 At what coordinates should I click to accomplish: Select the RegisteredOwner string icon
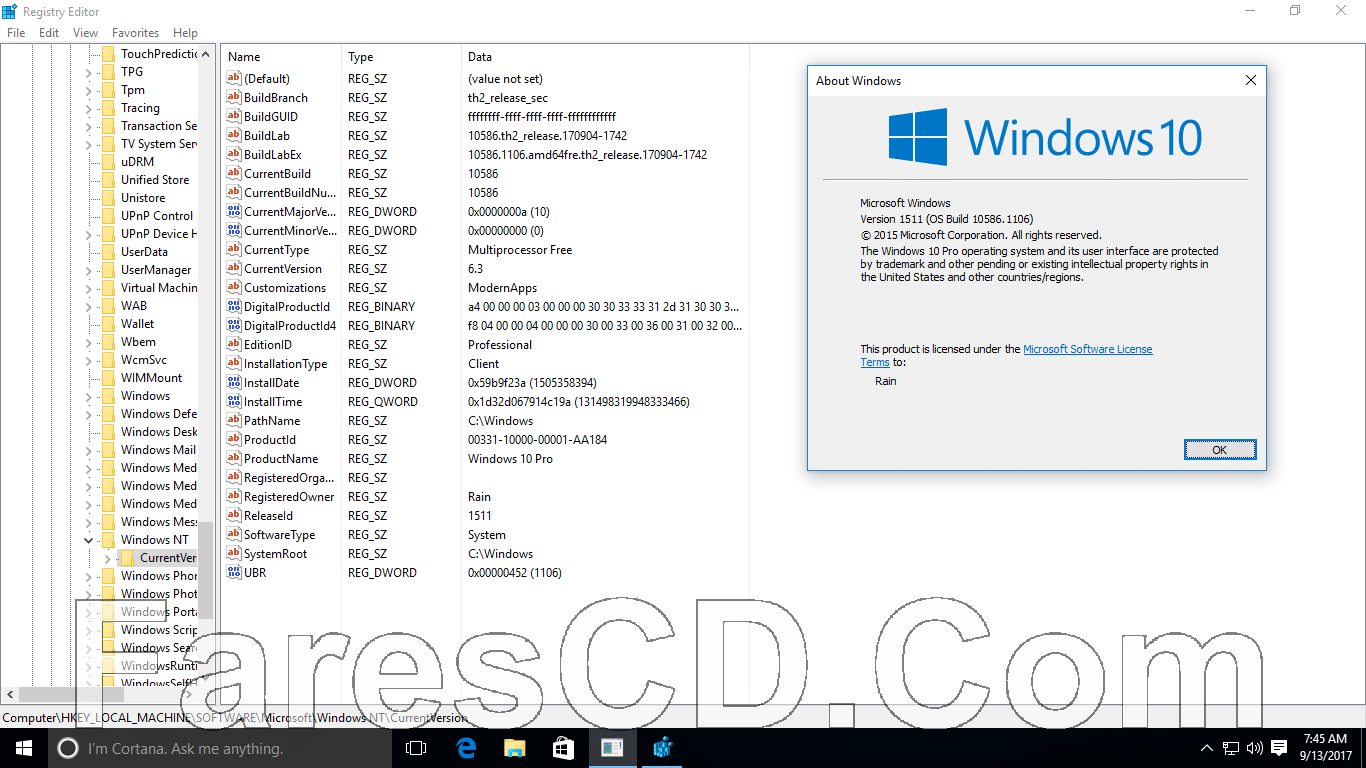pos(234,497)
